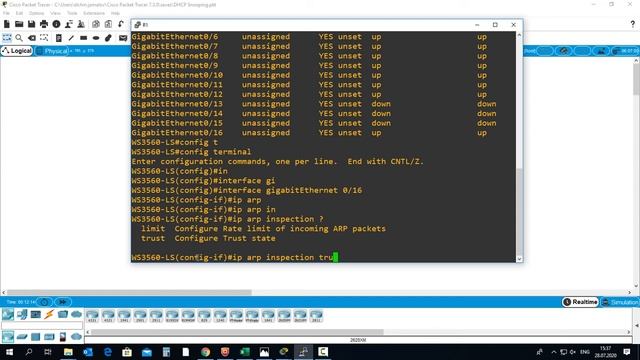Pick the Delete tool icon
The height and width of the screenshot is (360, 640).
31,38
